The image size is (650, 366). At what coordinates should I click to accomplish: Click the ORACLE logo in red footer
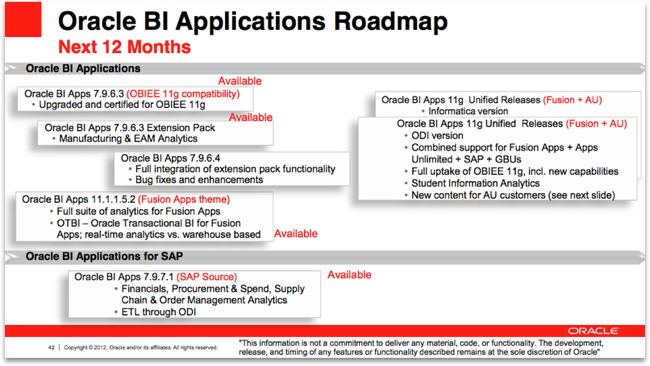tap(593, 331)
